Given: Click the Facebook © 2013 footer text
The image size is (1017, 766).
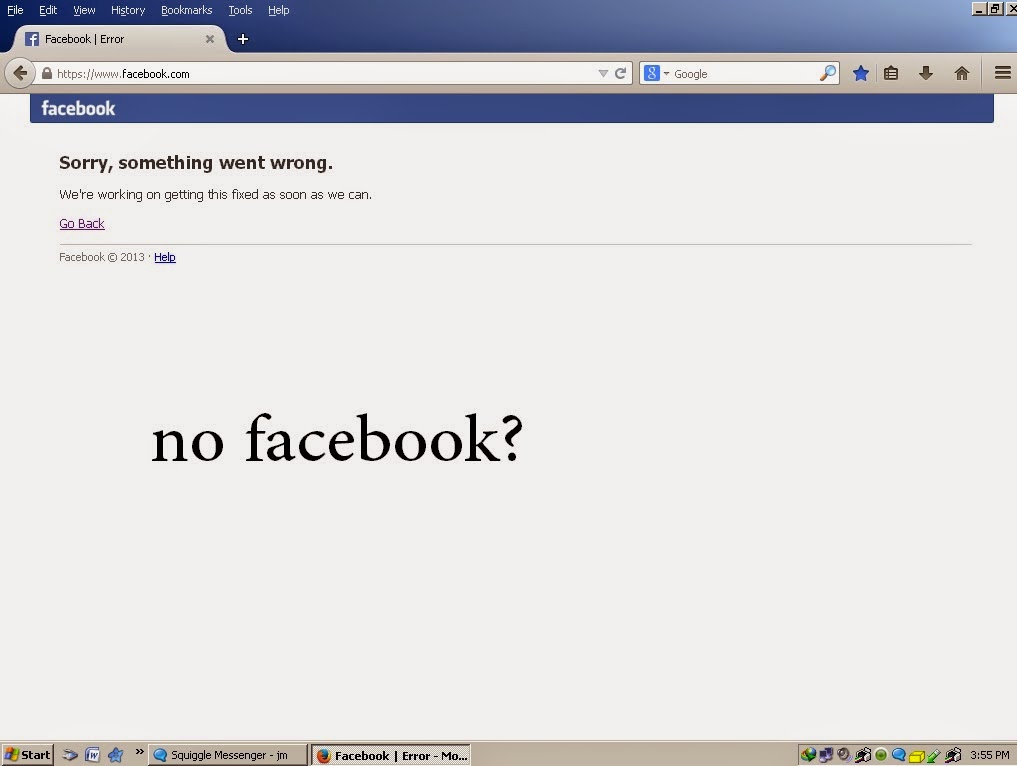Looking at the screenshot, I should pyautogui.click(x=102, y=257).
